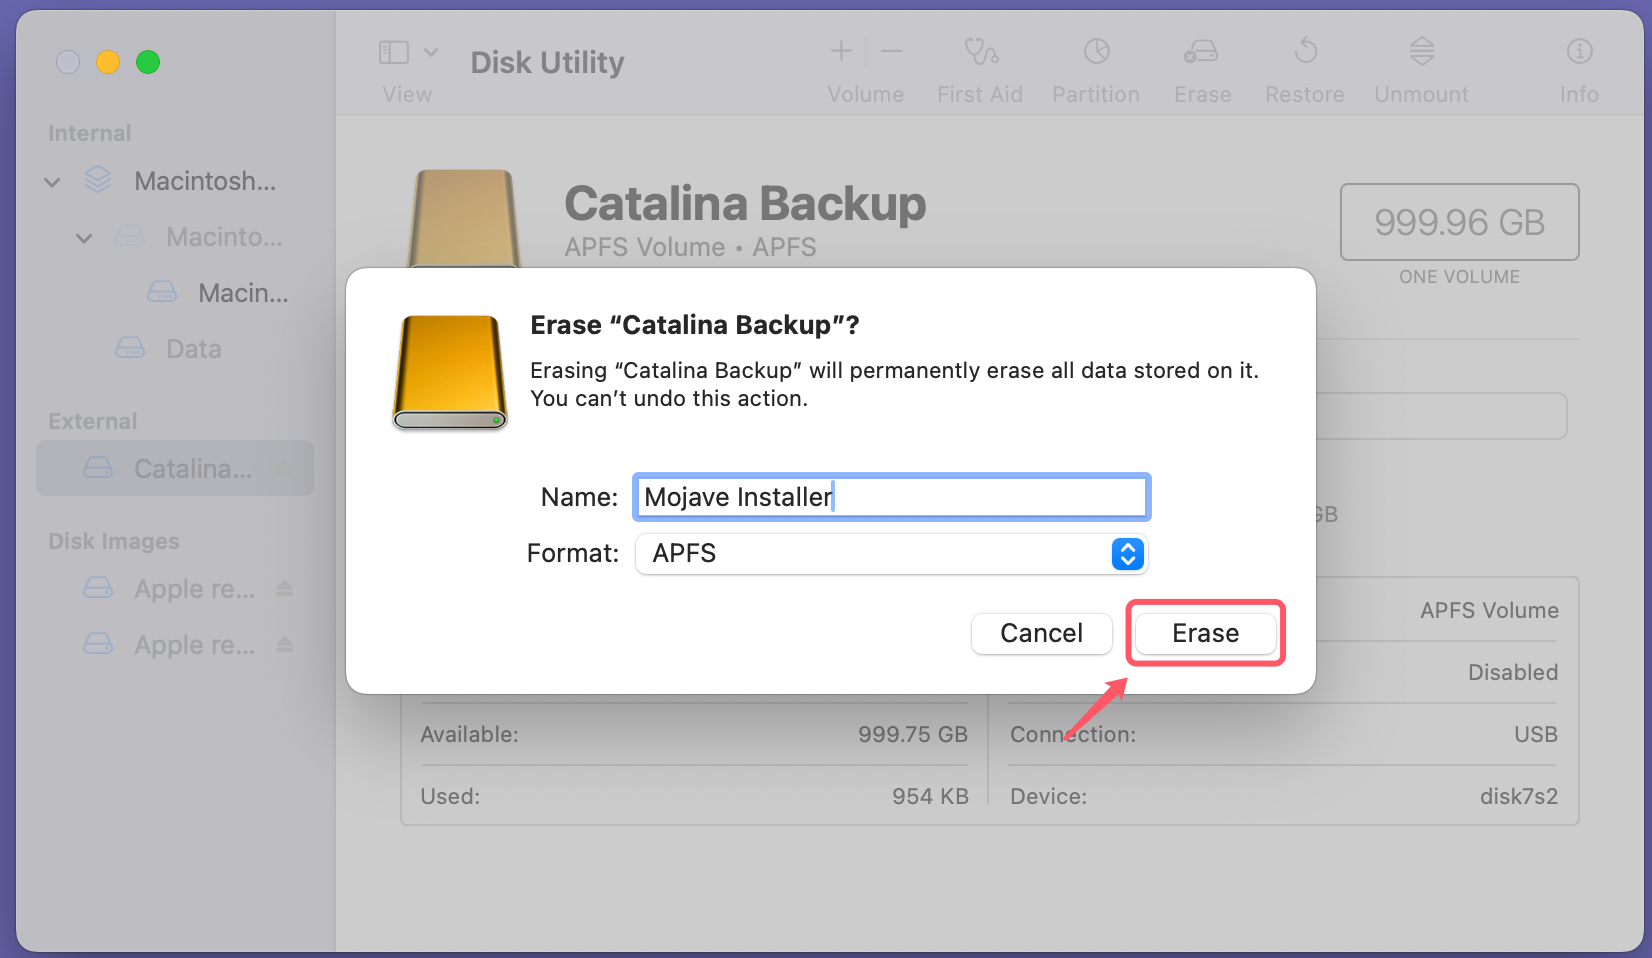Eject the first Apple disk image

tap(285, 589)
